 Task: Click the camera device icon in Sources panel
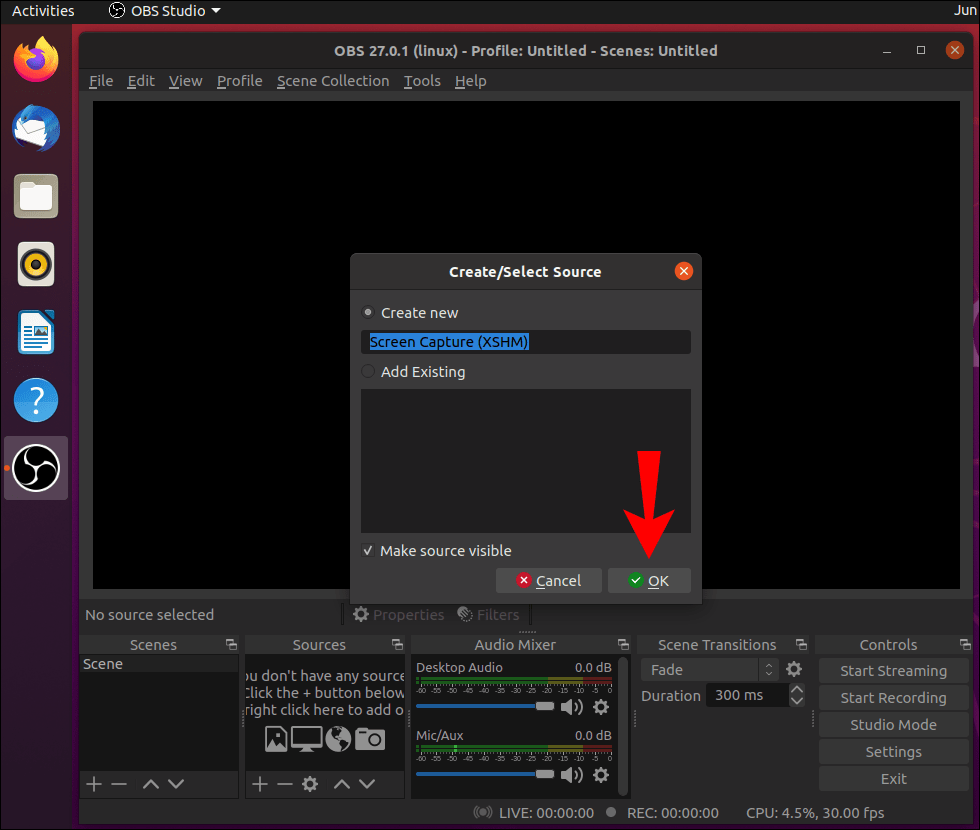coord(369,739)
